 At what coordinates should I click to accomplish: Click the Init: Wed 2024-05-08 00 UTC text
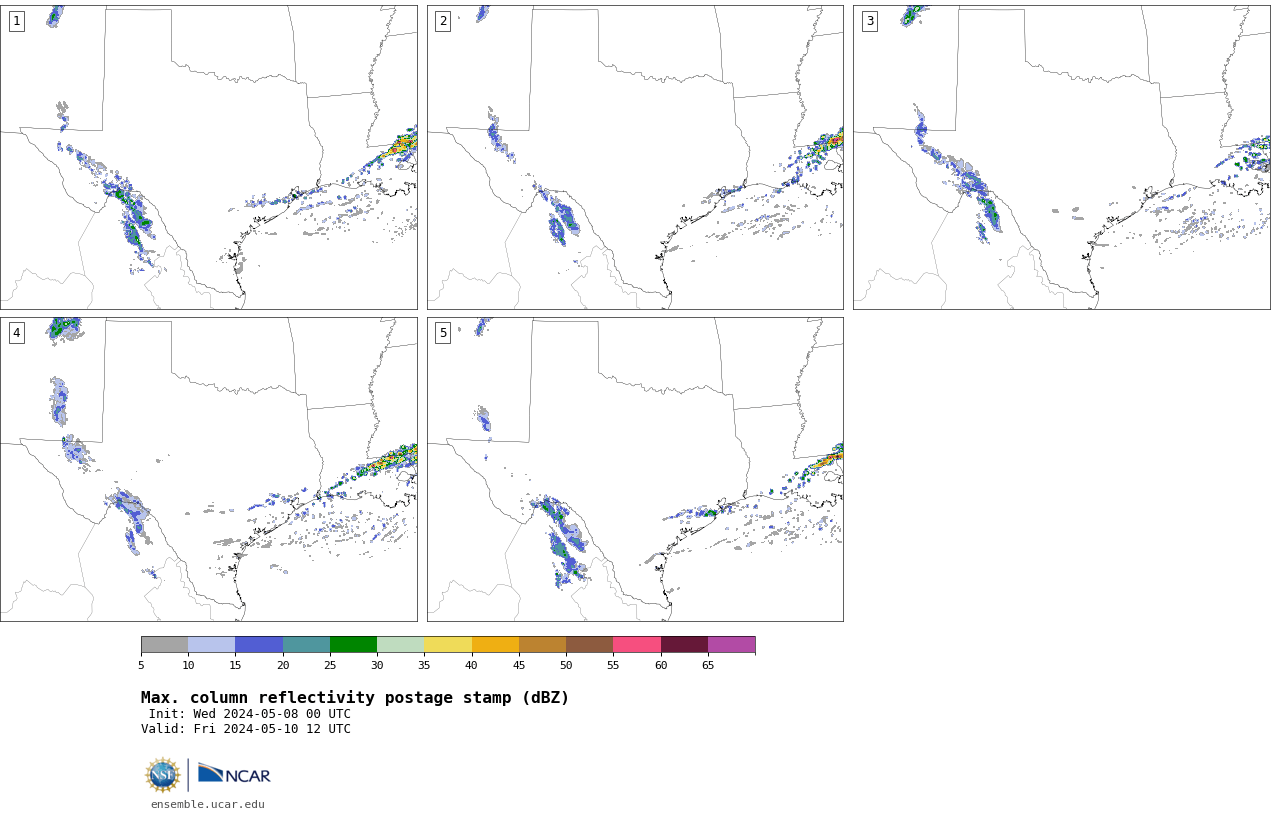point(250,714)
